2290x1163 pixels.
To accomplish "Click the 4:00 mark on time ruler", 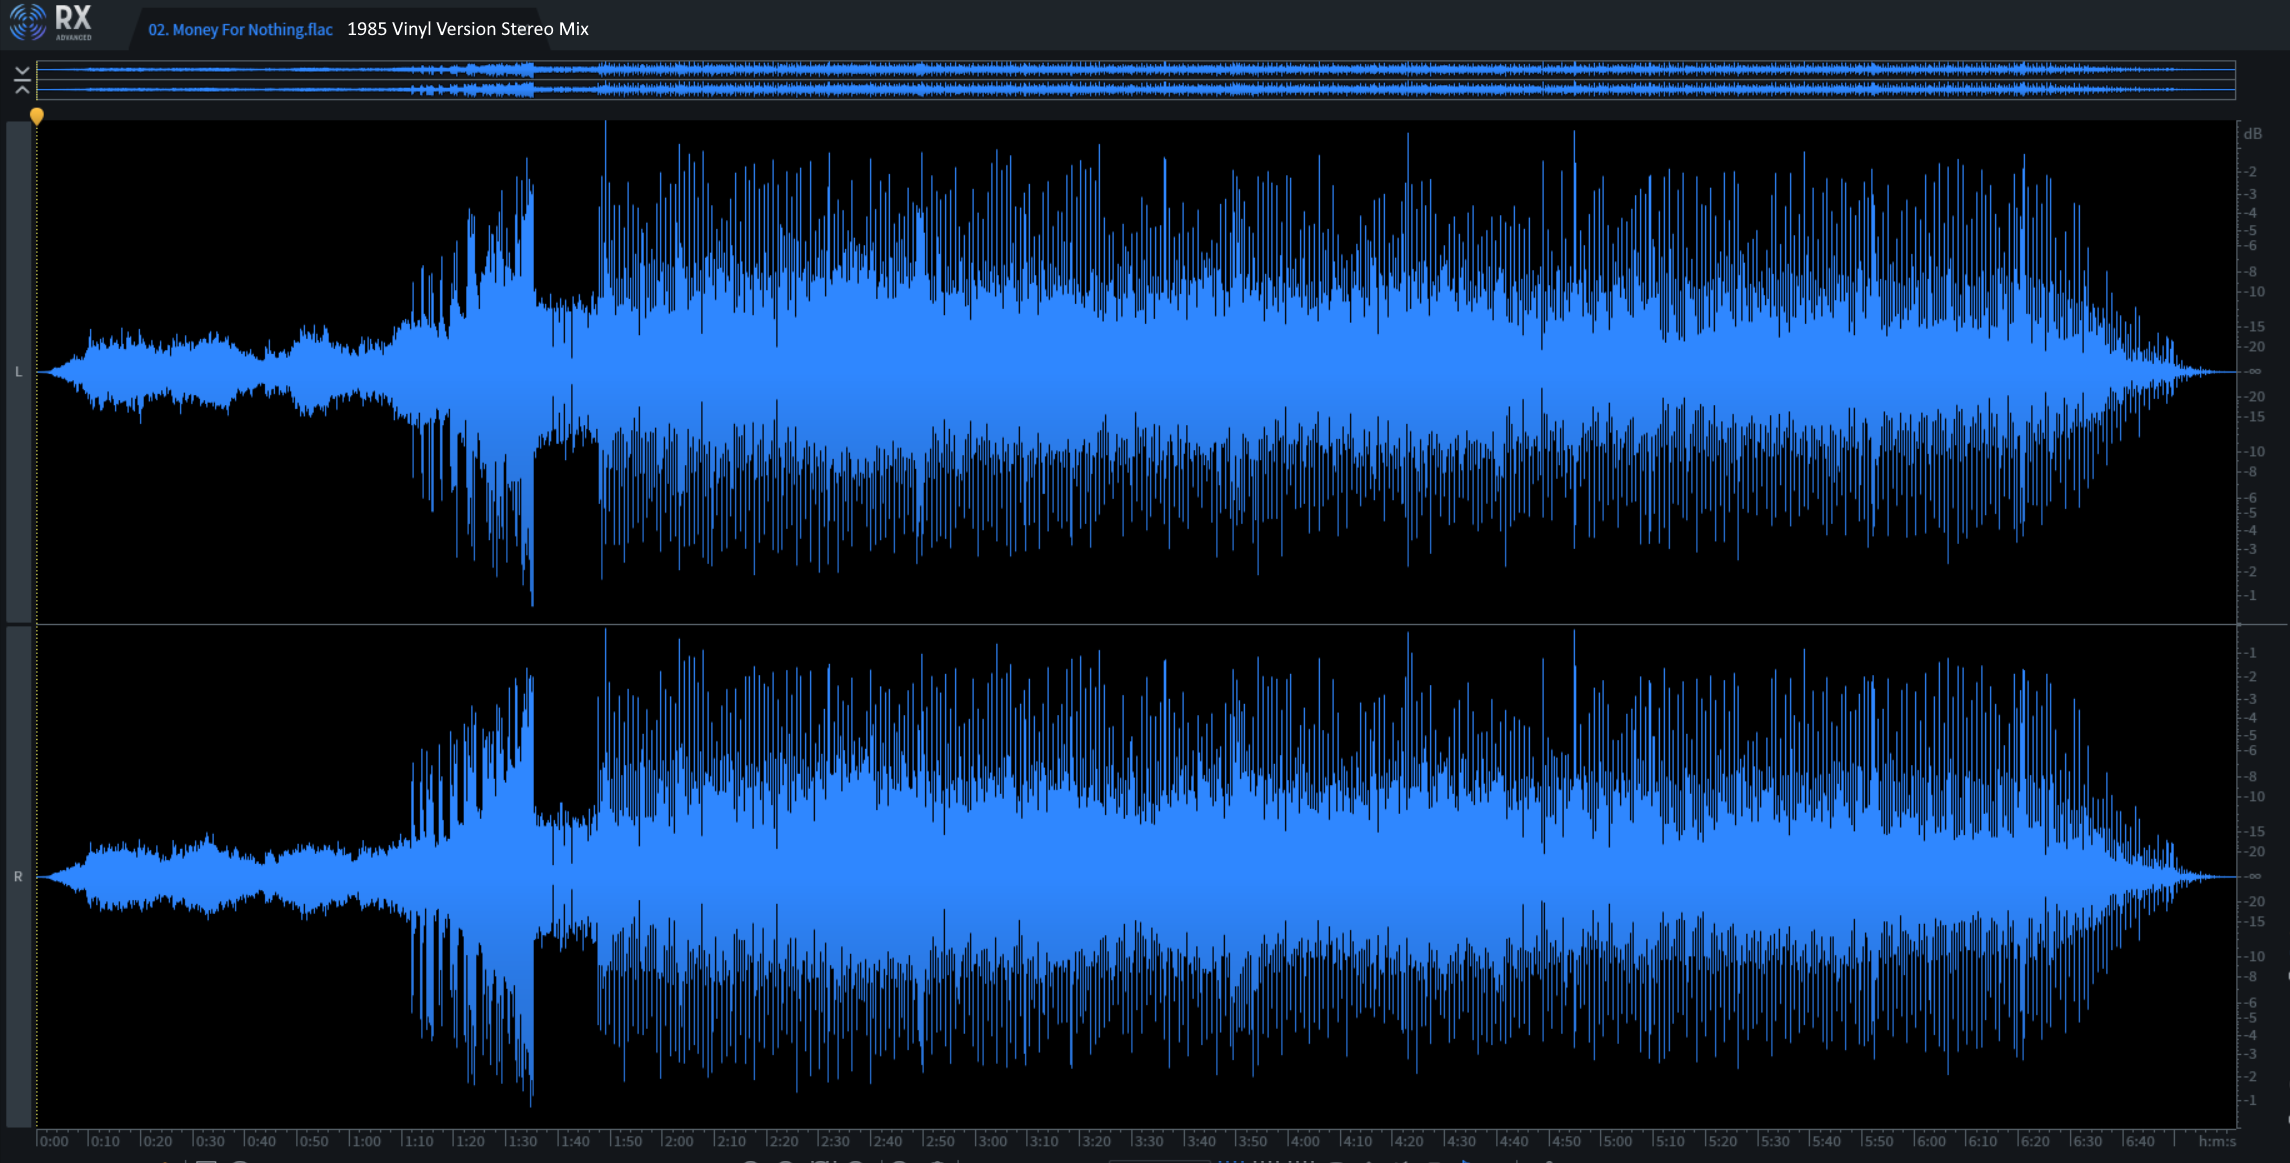I will coord(1304,1141).
